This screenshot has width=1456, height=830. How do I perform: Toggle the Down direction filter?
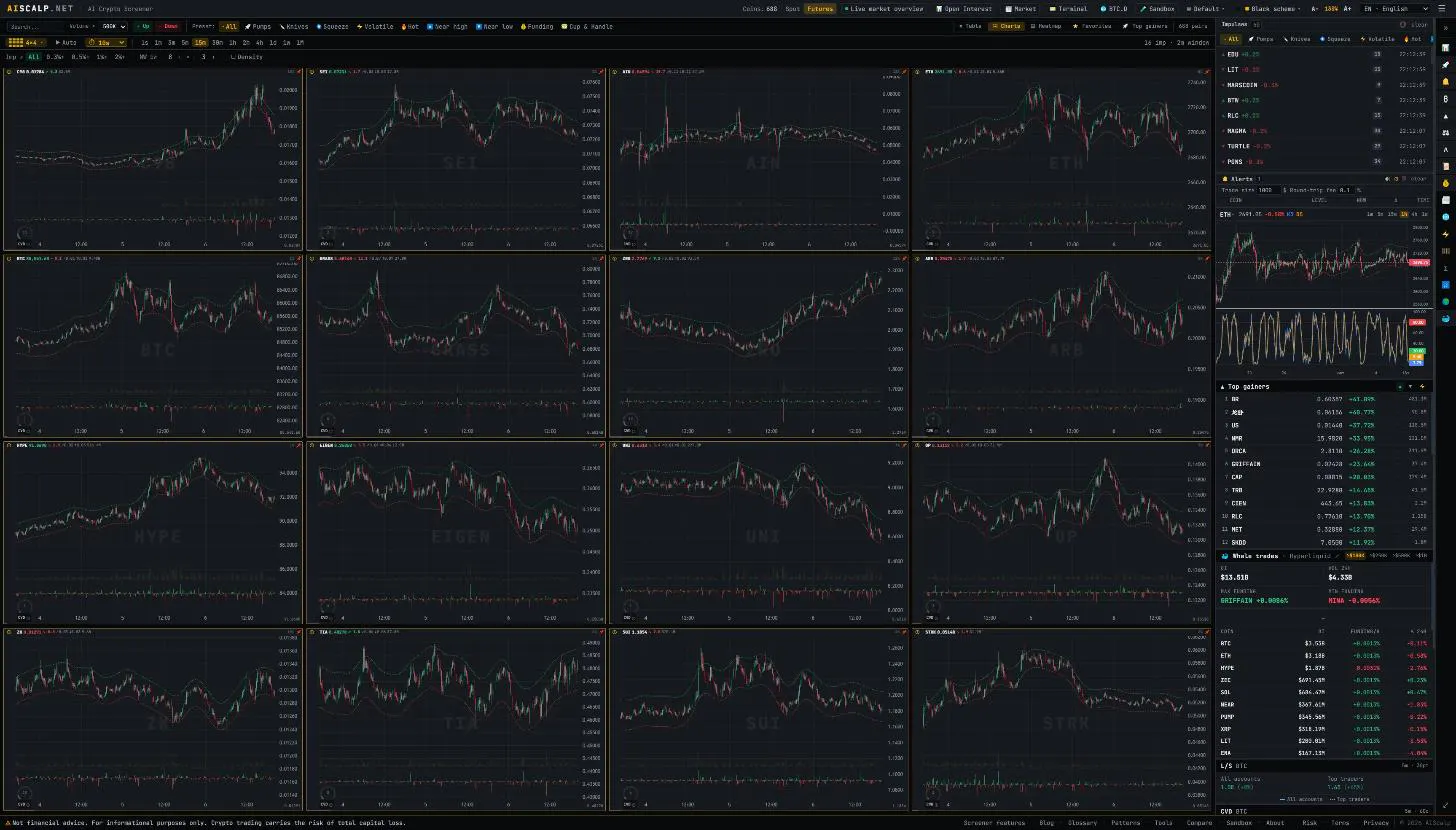tap(168, 26)
